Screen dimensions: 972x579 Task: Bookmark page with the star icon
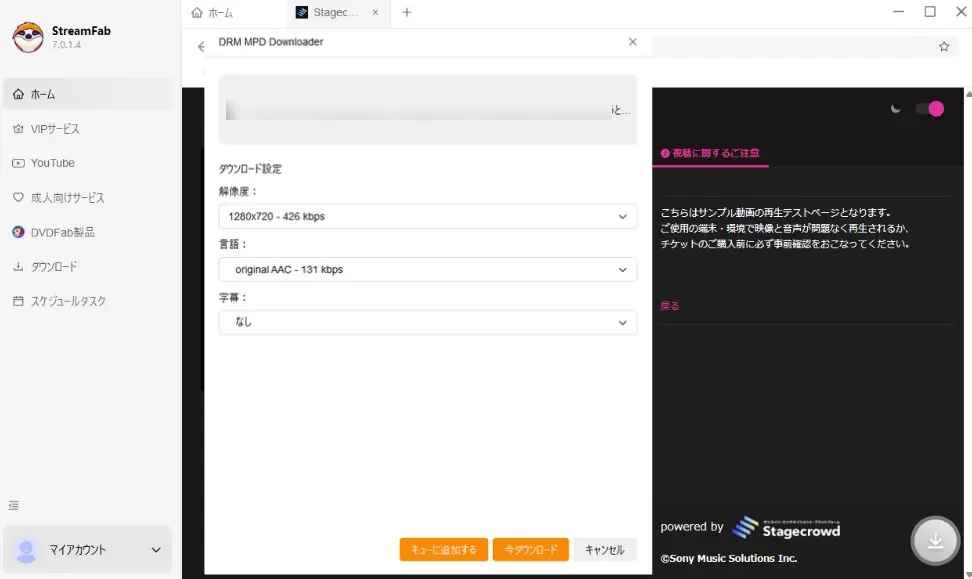click(x=943, y=46)
